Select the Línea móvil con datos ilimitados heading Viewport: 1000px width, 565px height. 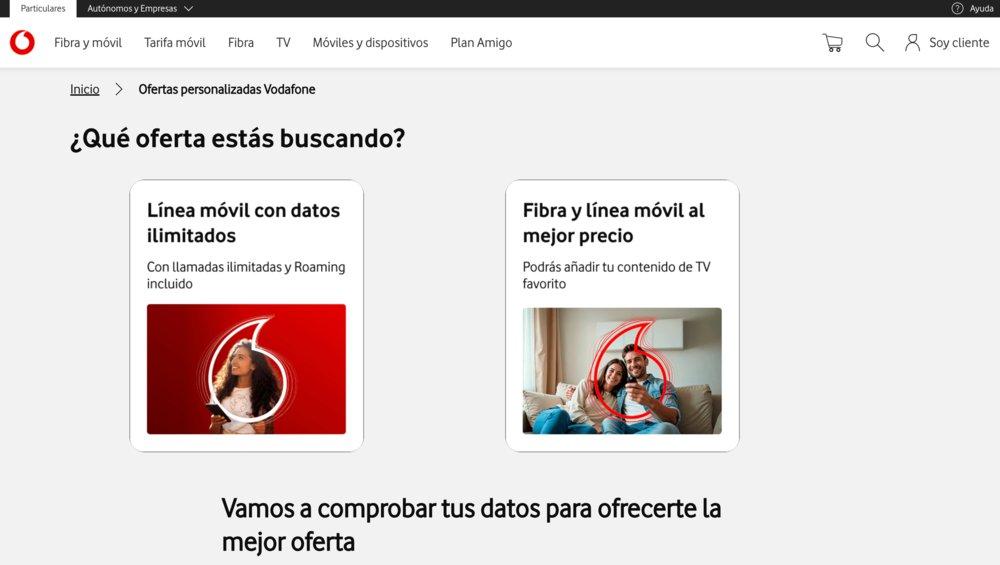pyautogui.click(x=244, y=223)
